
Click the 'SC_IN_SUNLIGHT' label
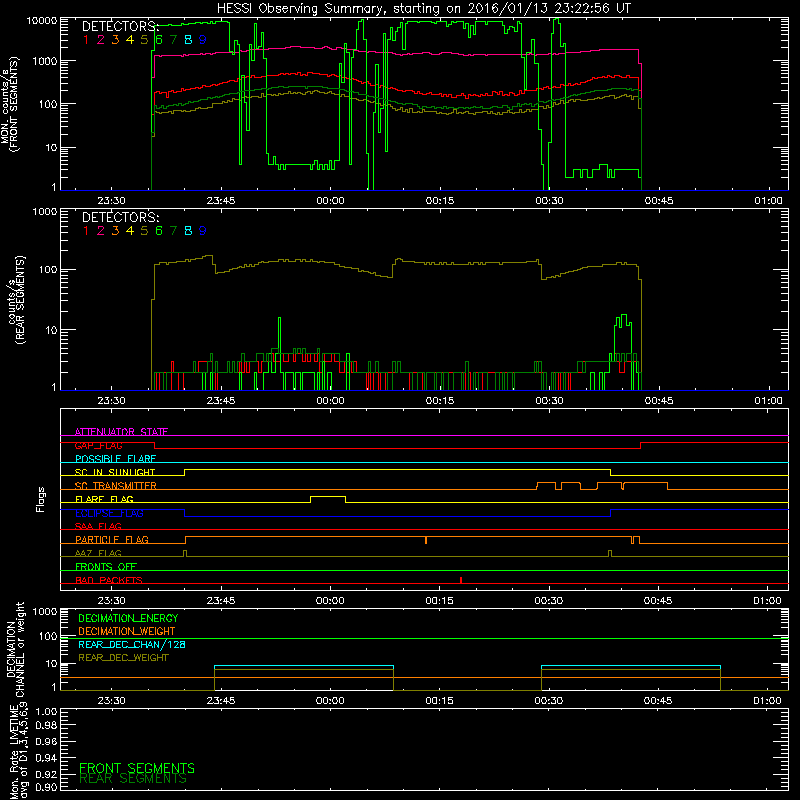pyautogui.click(x=115, y=472)
